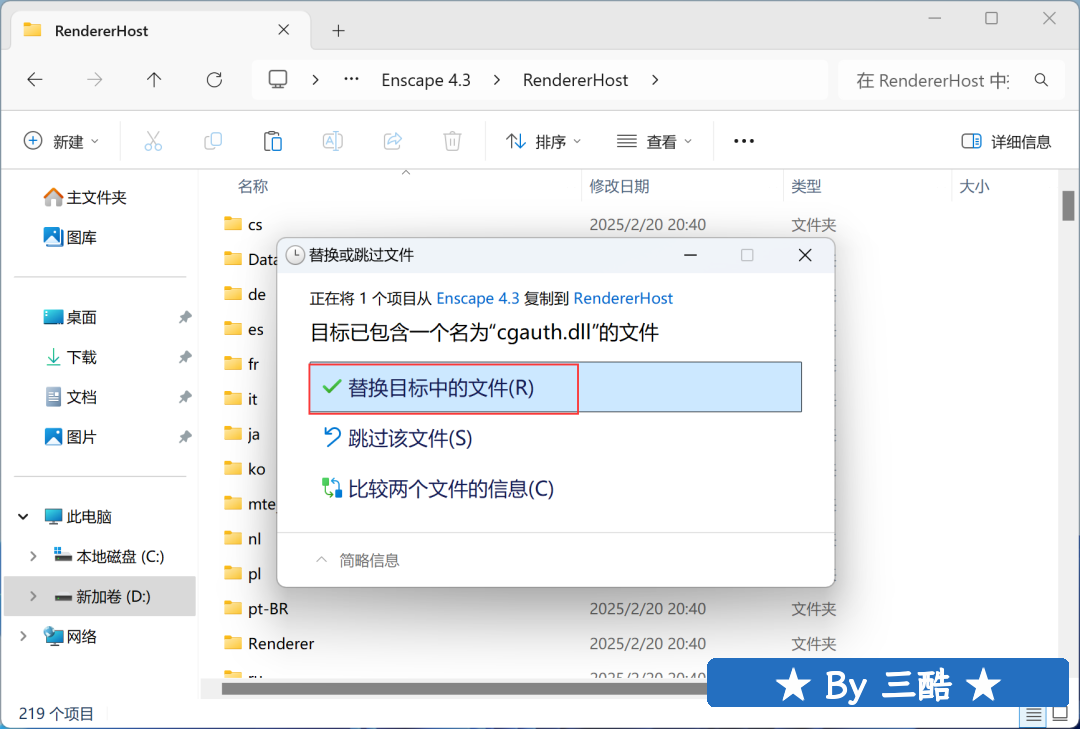Unpin 文档 from quick access
This screenshot has width=1080, height=729.
click(x=185, y=397)
